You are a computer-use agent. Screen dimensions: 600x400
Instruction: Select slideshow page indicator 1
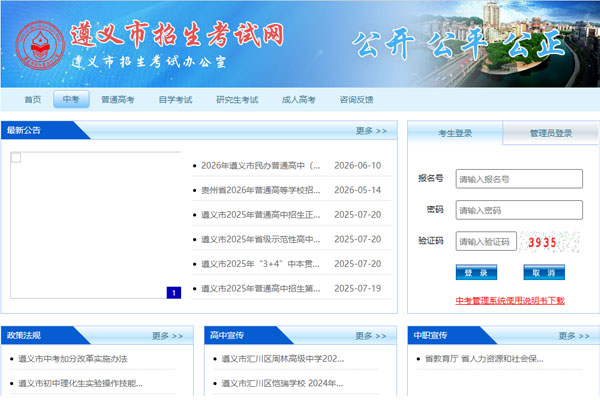pyautogui.click(x=174, y=293)
